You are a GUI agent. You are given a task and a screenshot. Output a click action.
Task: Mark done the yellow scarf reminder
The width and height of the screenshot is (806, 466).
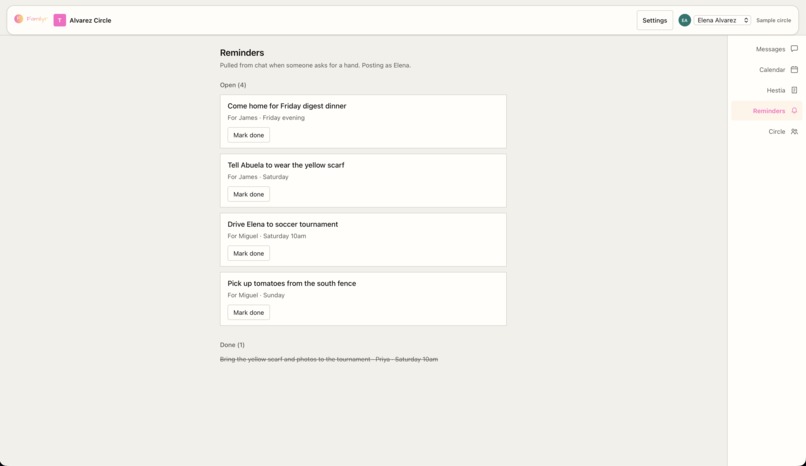[248, 194]
